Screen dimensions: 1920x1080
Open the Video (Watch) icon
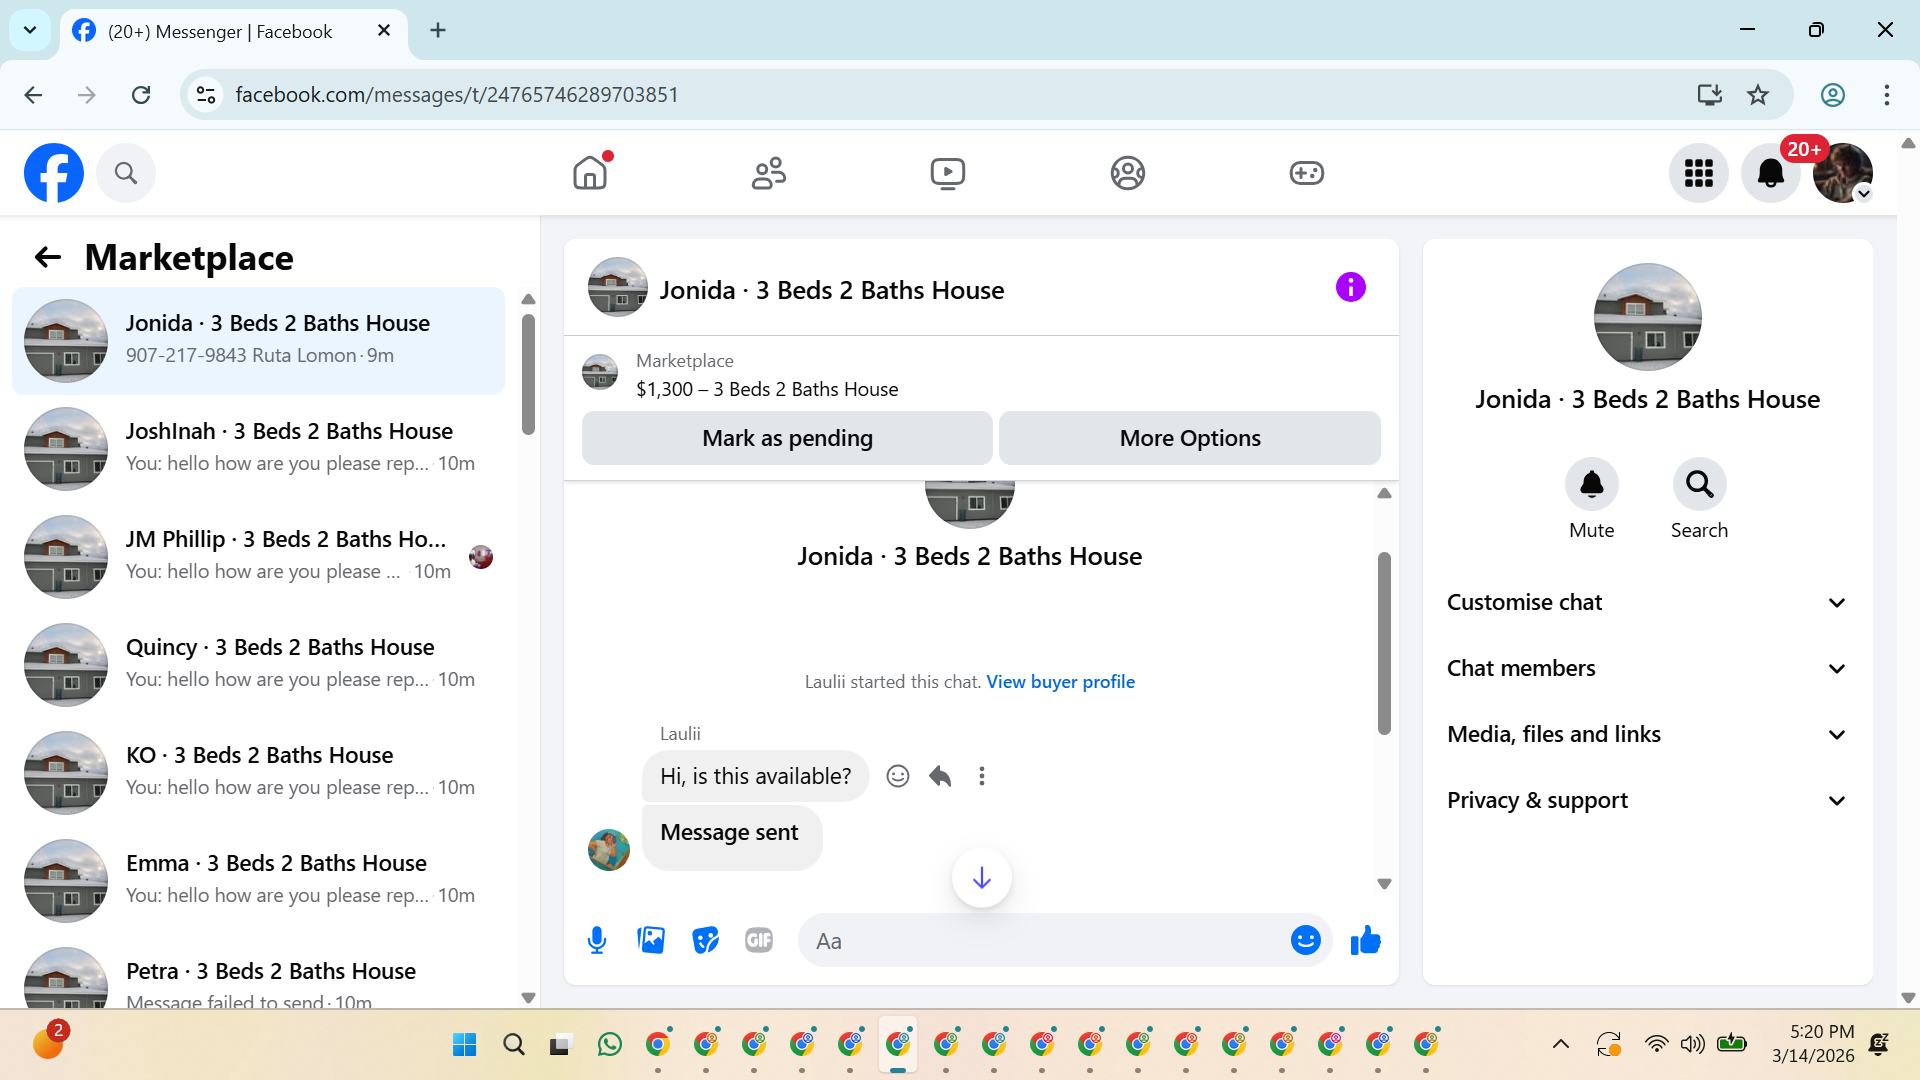pos(948,173)
